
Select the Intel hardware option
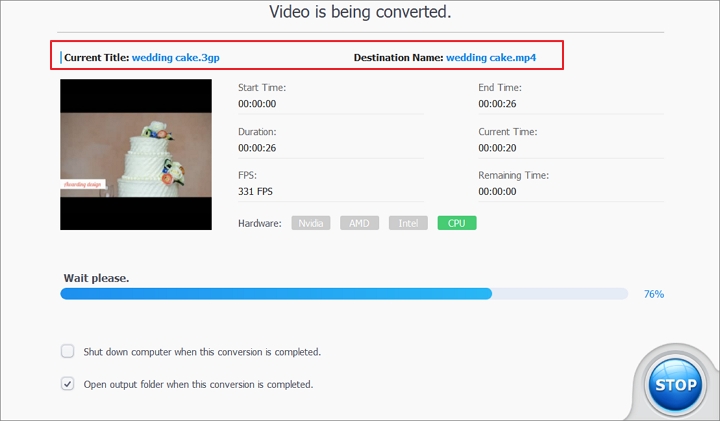pyautogui.click(x=408, y=223)
